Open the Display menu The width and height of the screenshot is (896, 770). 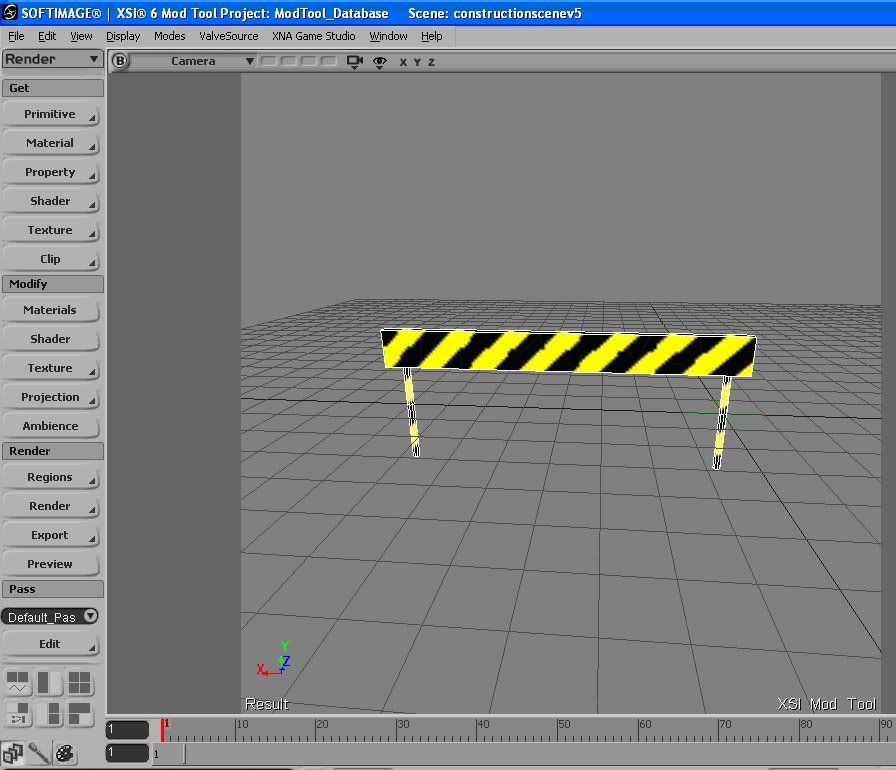(123, 36)
